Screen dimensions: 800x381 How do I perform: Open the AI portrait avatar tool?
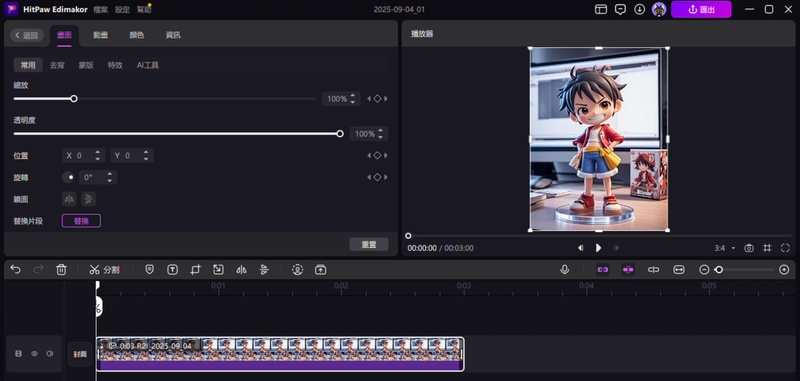(x=297, y=270)
